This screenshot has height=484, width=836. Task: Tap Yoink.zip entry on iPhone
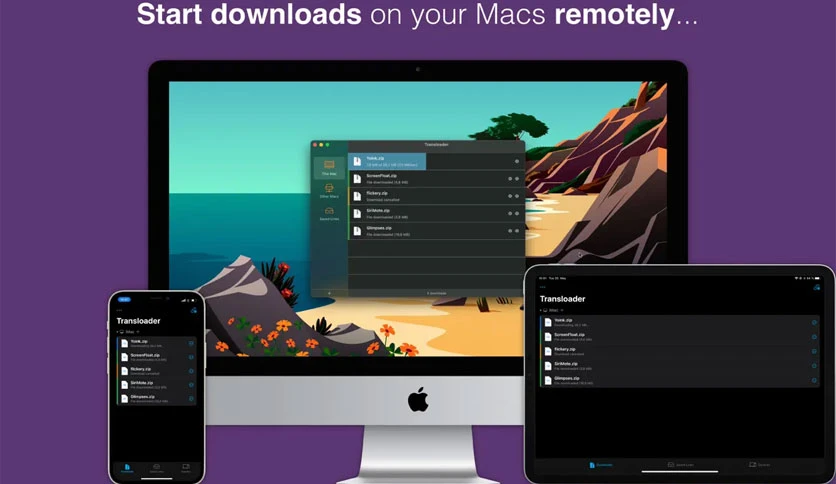(156, 343)
